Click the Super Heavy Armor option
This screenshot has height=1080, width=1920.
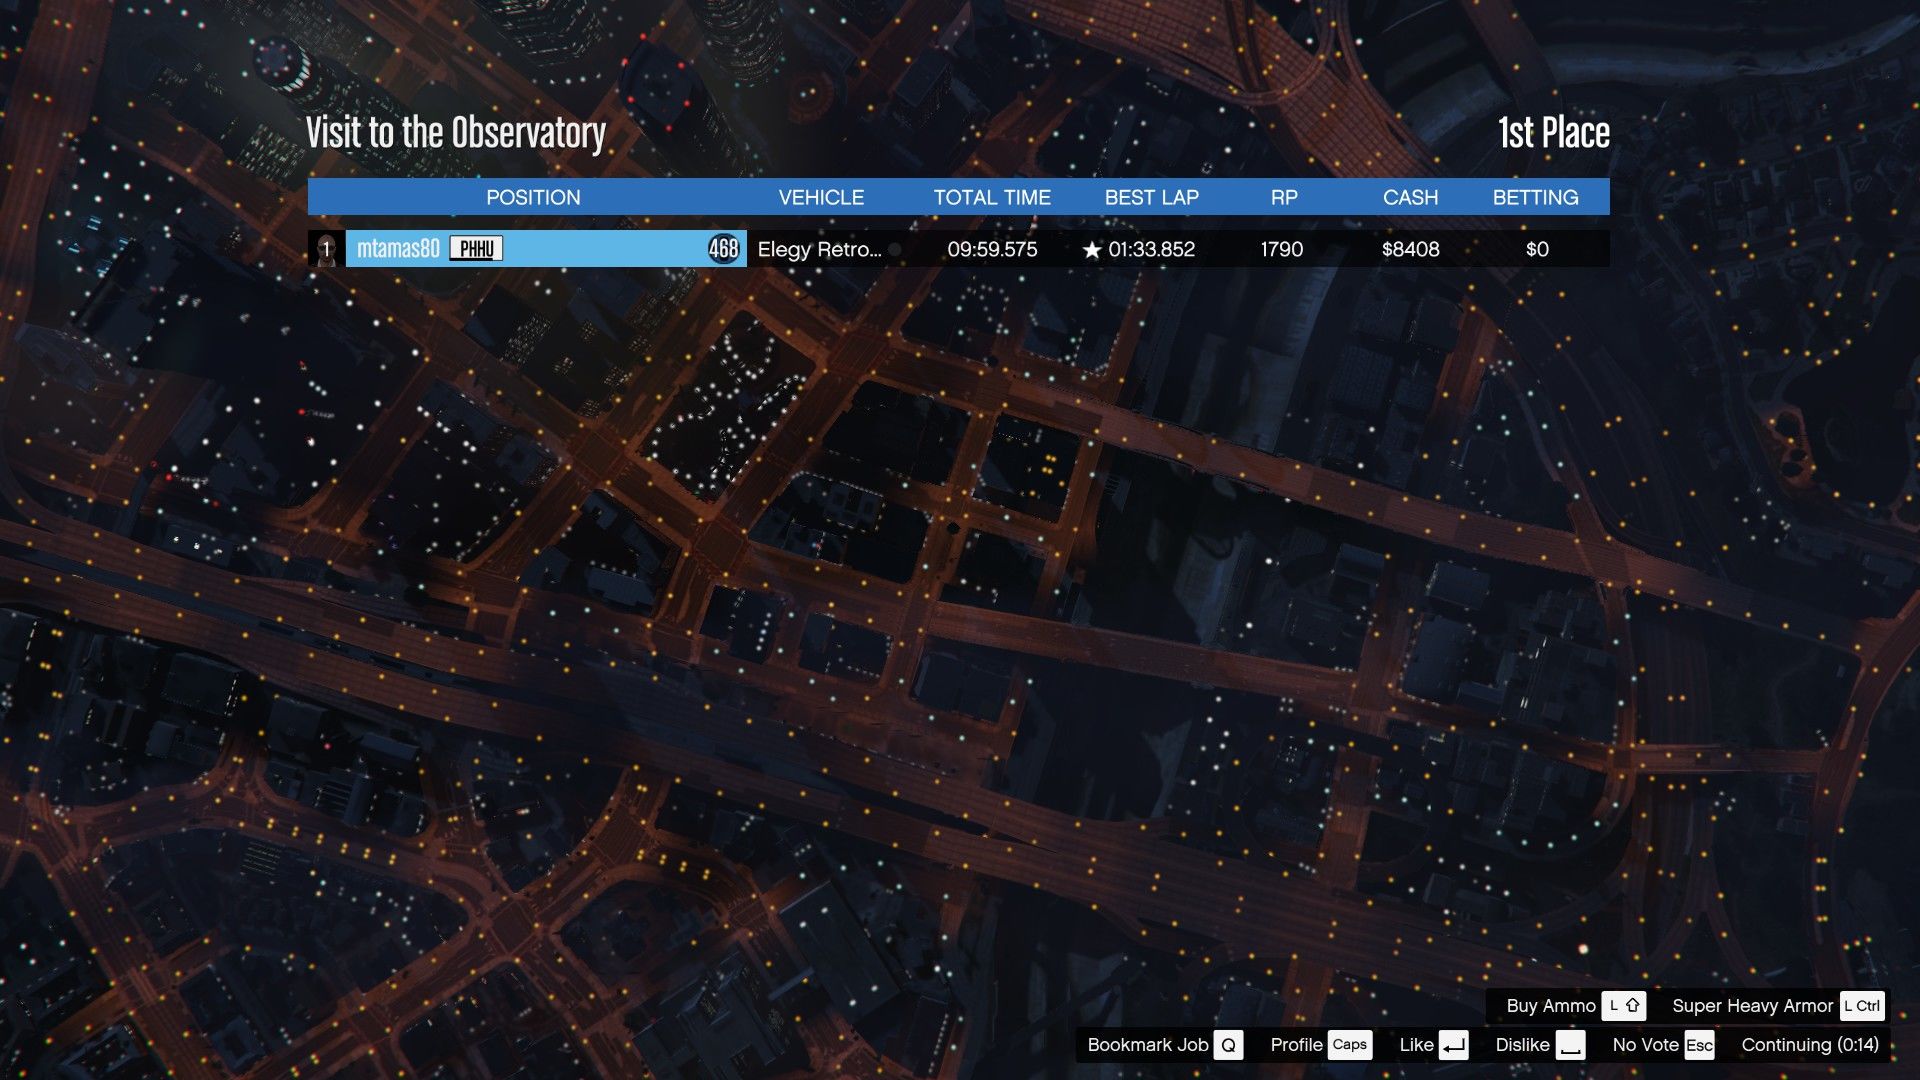(x=1752, y=1006)
